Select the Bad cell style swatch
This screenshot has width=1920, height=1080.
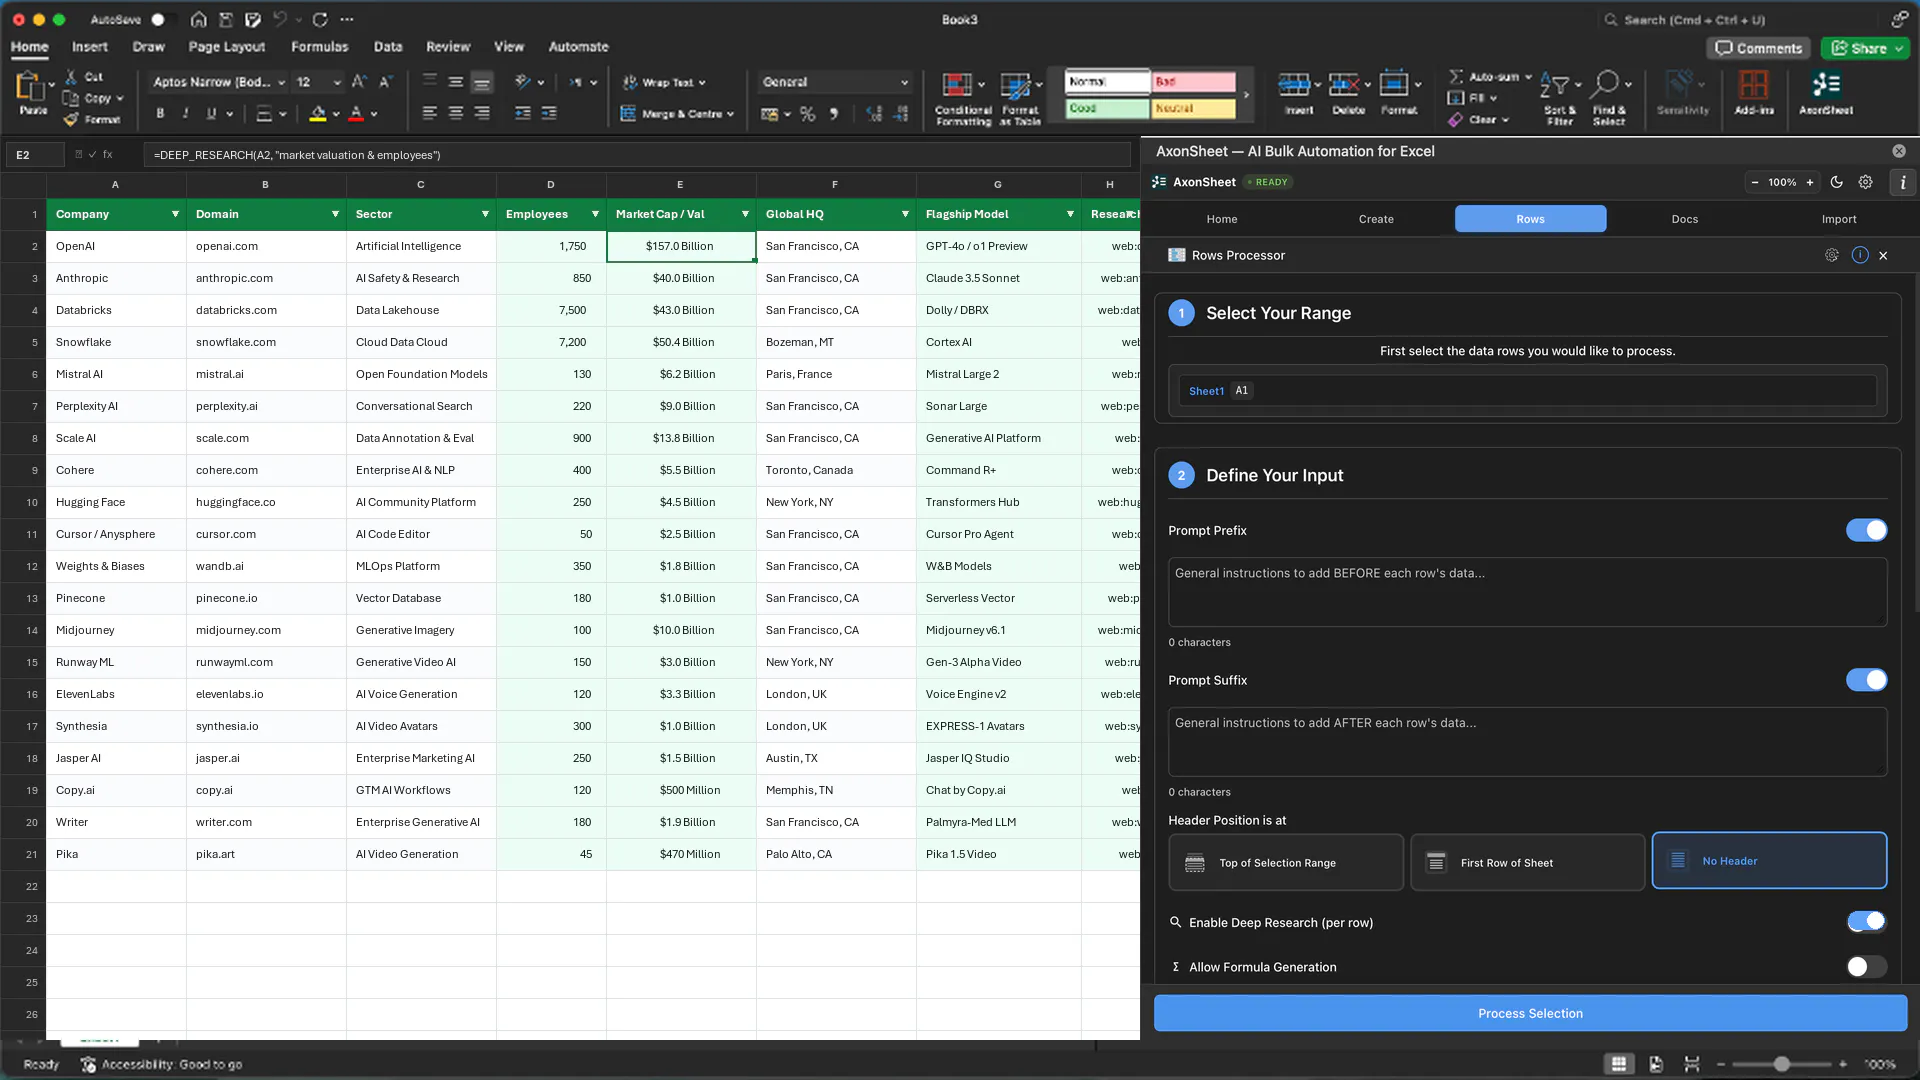1193,82
